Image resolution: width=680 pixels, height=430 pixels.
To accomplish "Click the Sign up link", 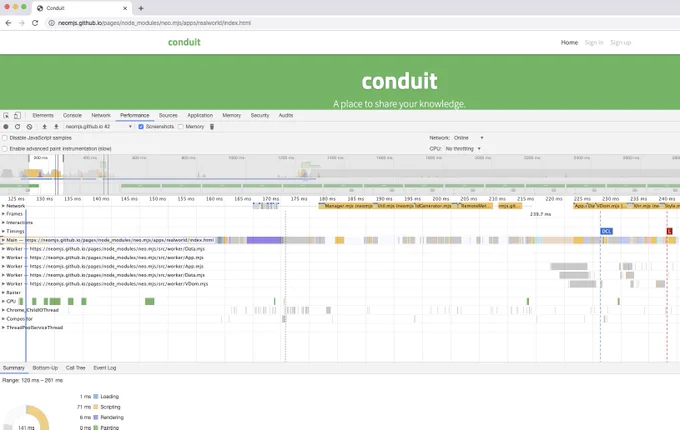I will click(620, 42).
